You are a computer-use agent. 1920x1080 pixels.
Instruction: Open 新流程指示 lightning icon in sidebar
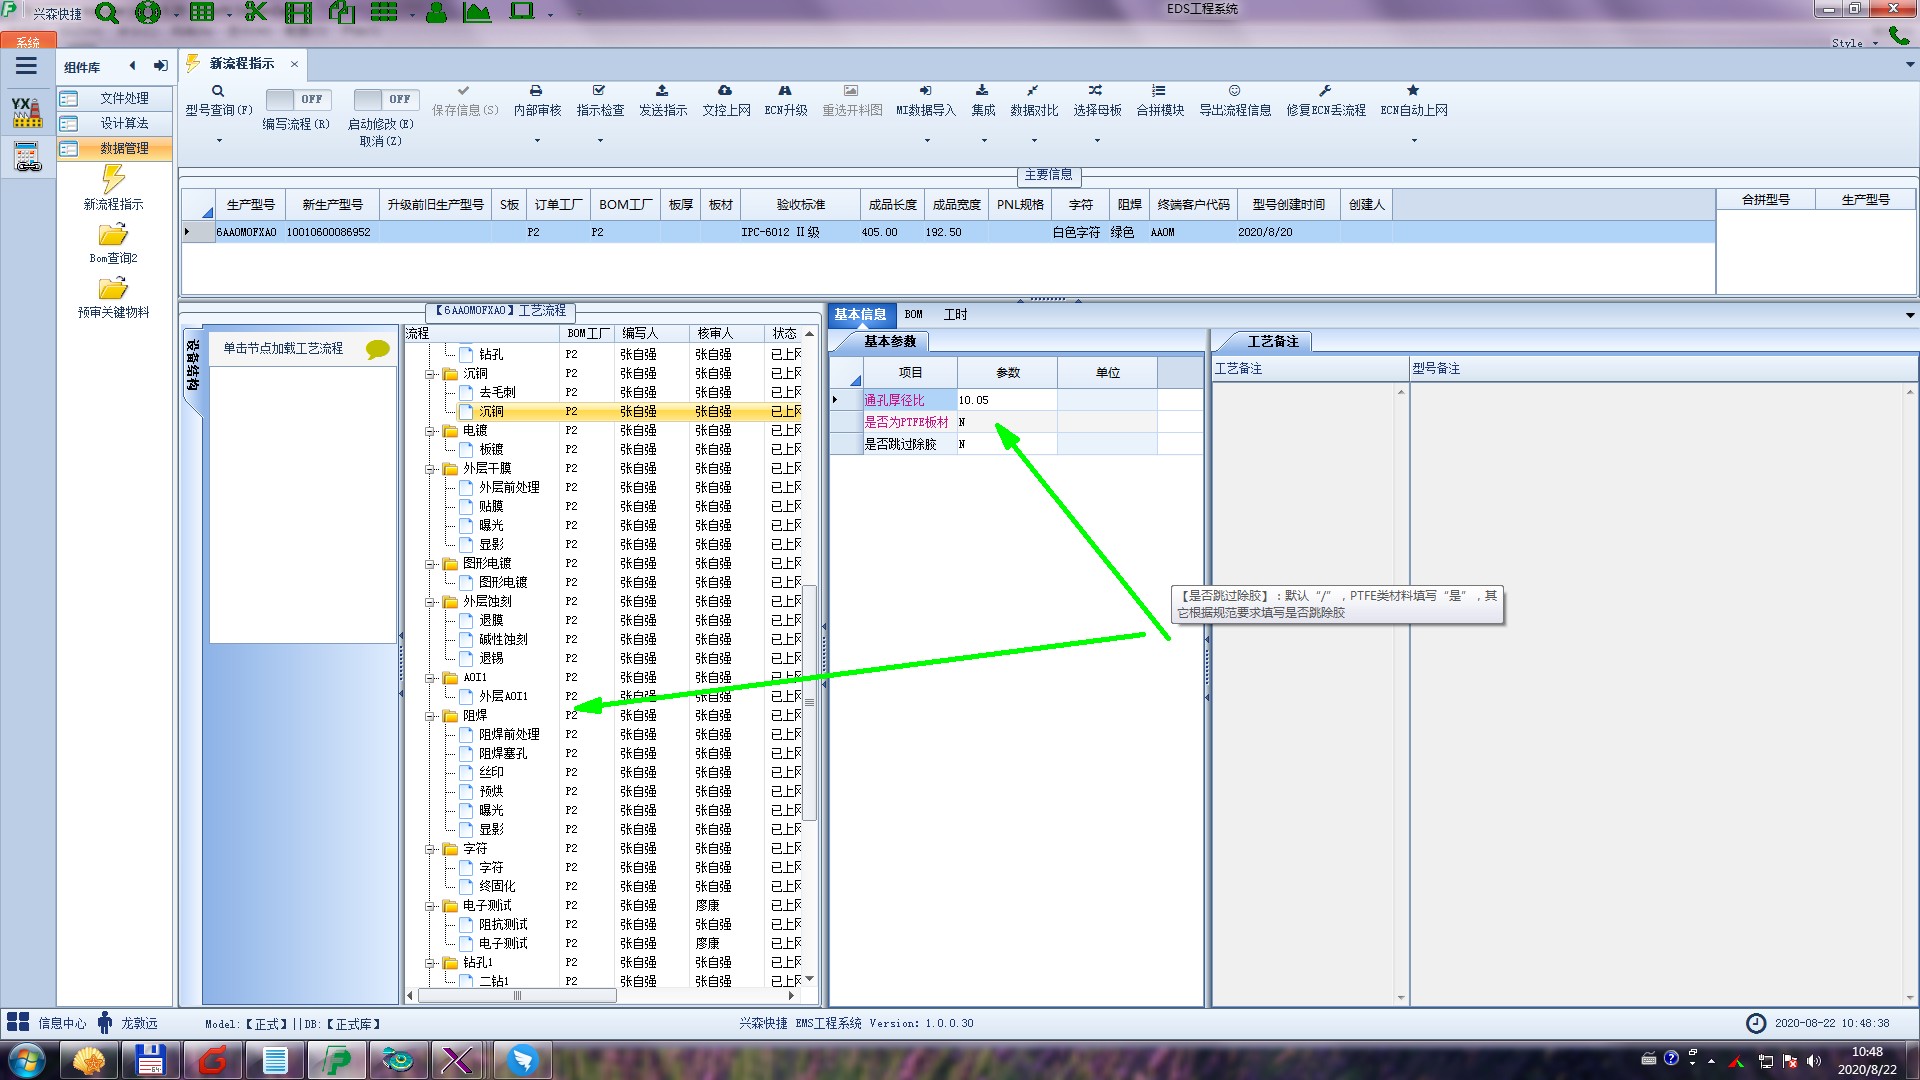pyautogui.click(x=113, y=180)
